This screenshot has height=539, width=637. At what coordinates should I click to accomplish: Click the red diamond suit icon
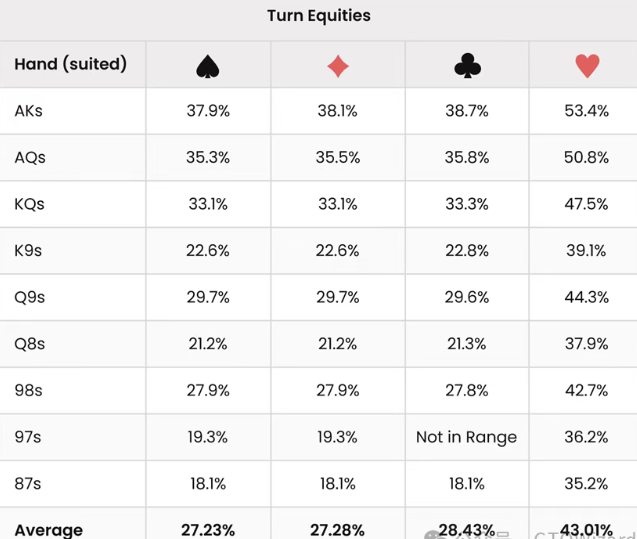pos(338,66)
